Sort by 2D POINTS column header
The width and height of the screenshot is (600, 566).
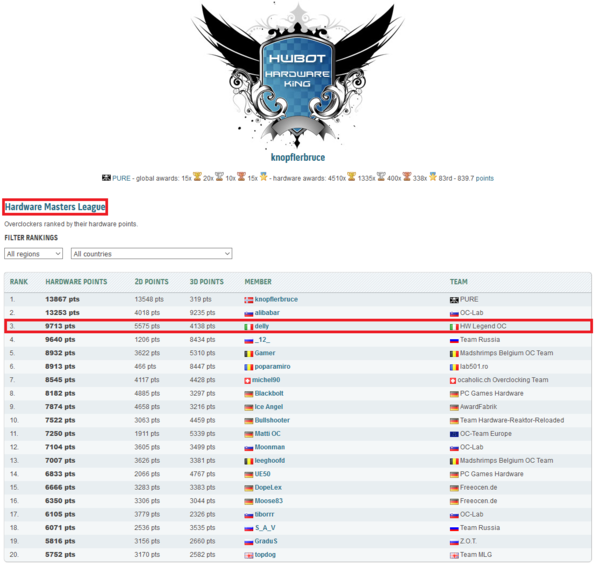coord(152,282)
